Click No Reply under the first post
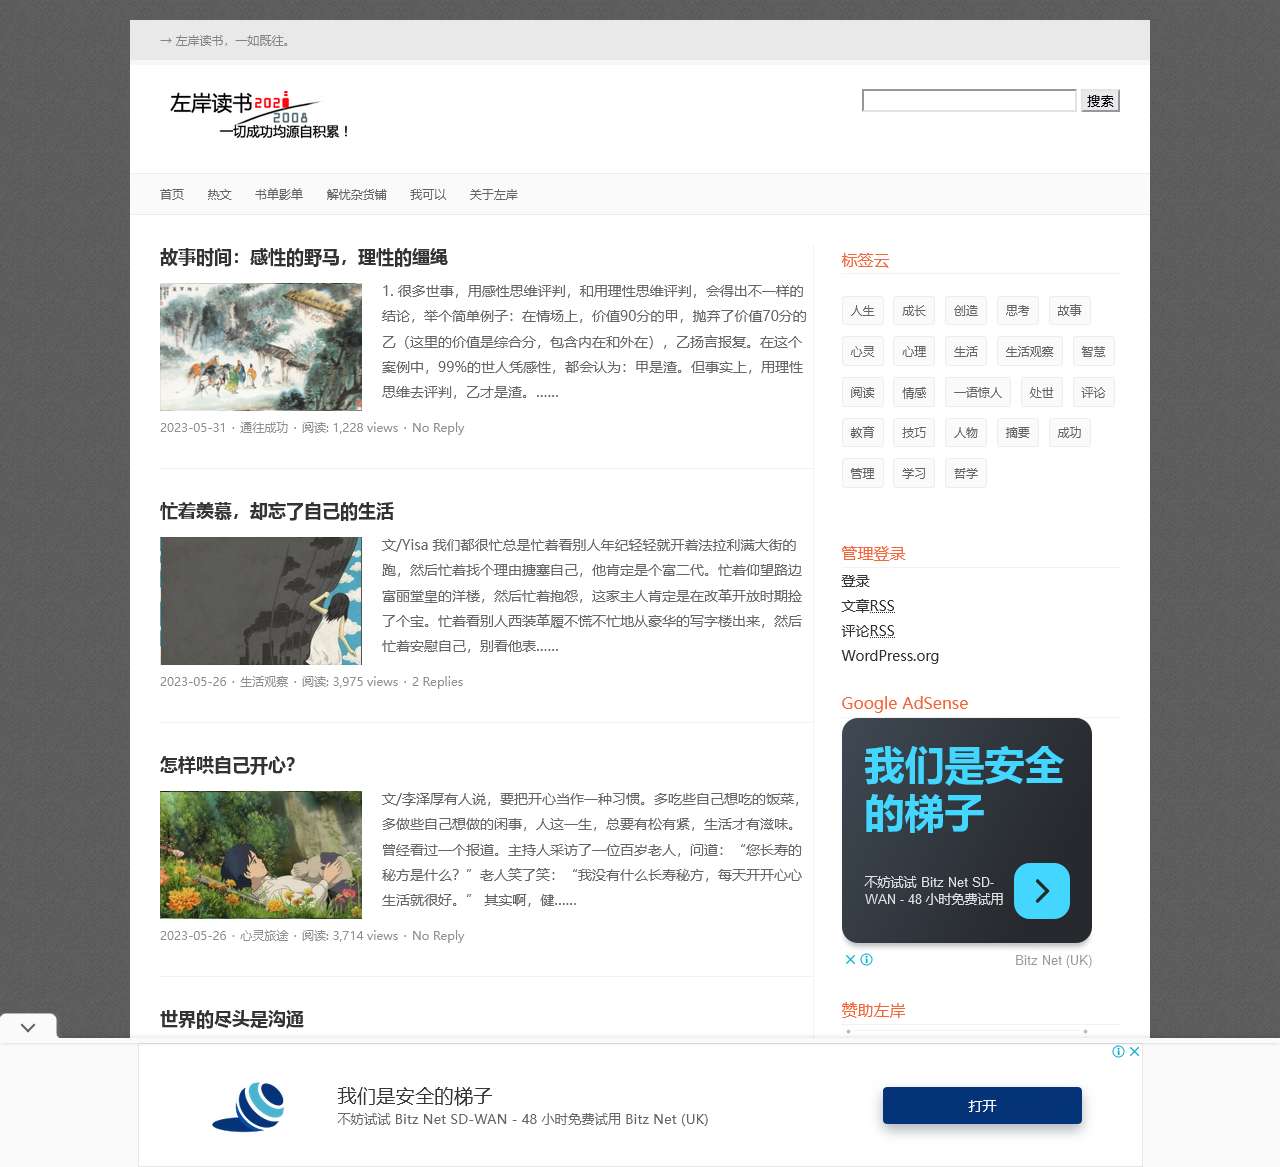 (438, 427)
